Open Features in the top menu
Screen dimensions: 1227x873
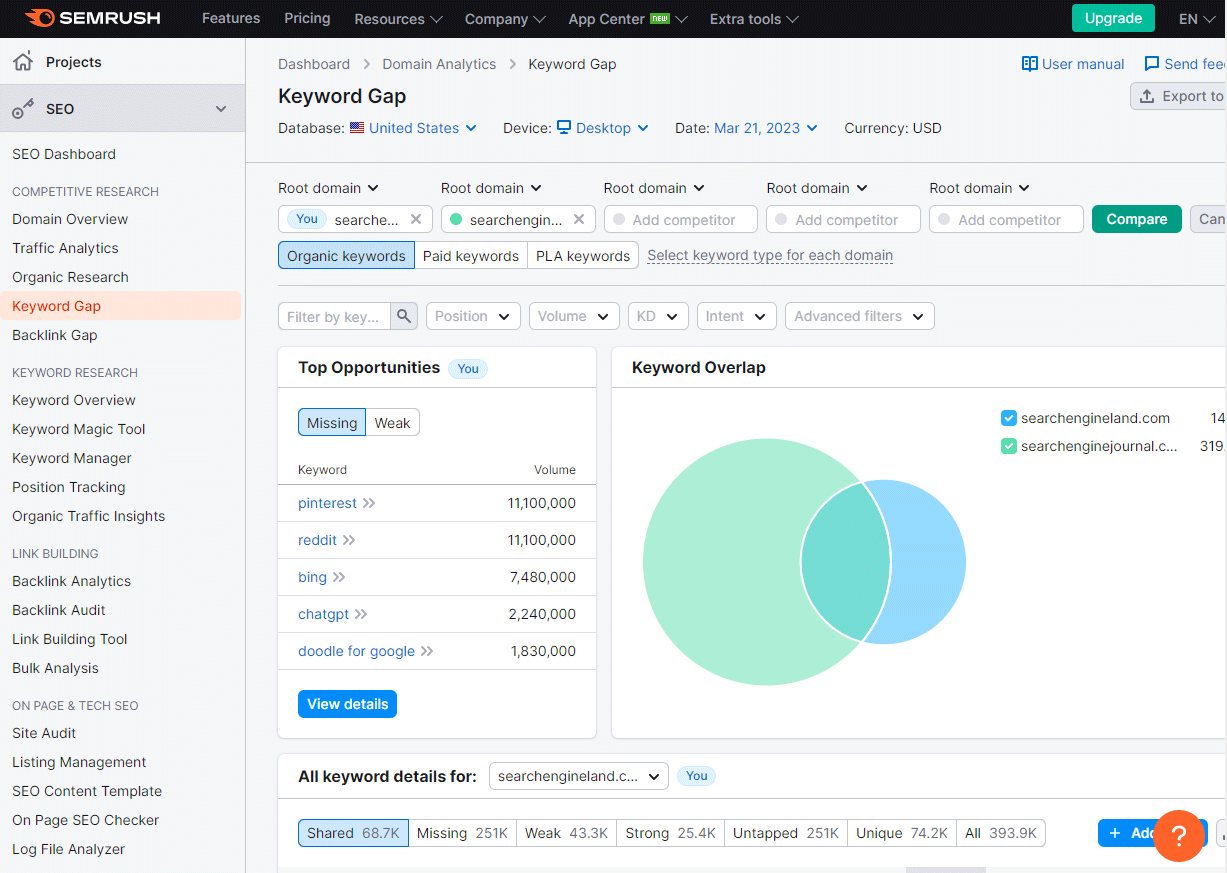tap(231, 18)
